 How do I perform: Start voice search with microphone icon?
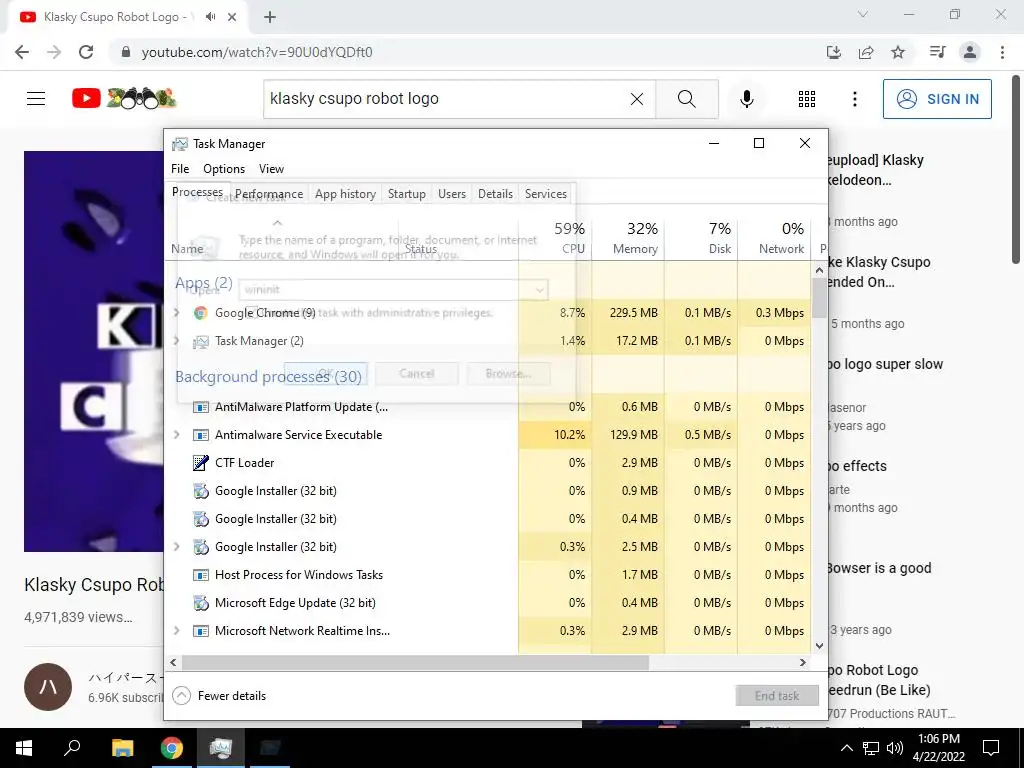[x=746, y=99]
